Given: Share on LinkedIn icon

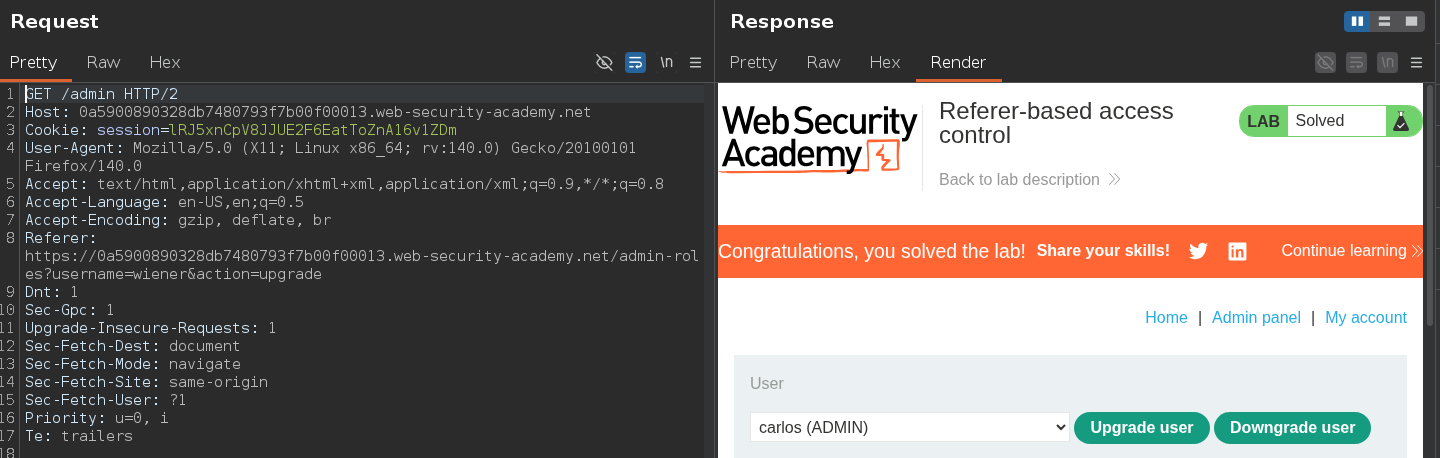Looking at the screenshot, I should (1237, 251).
